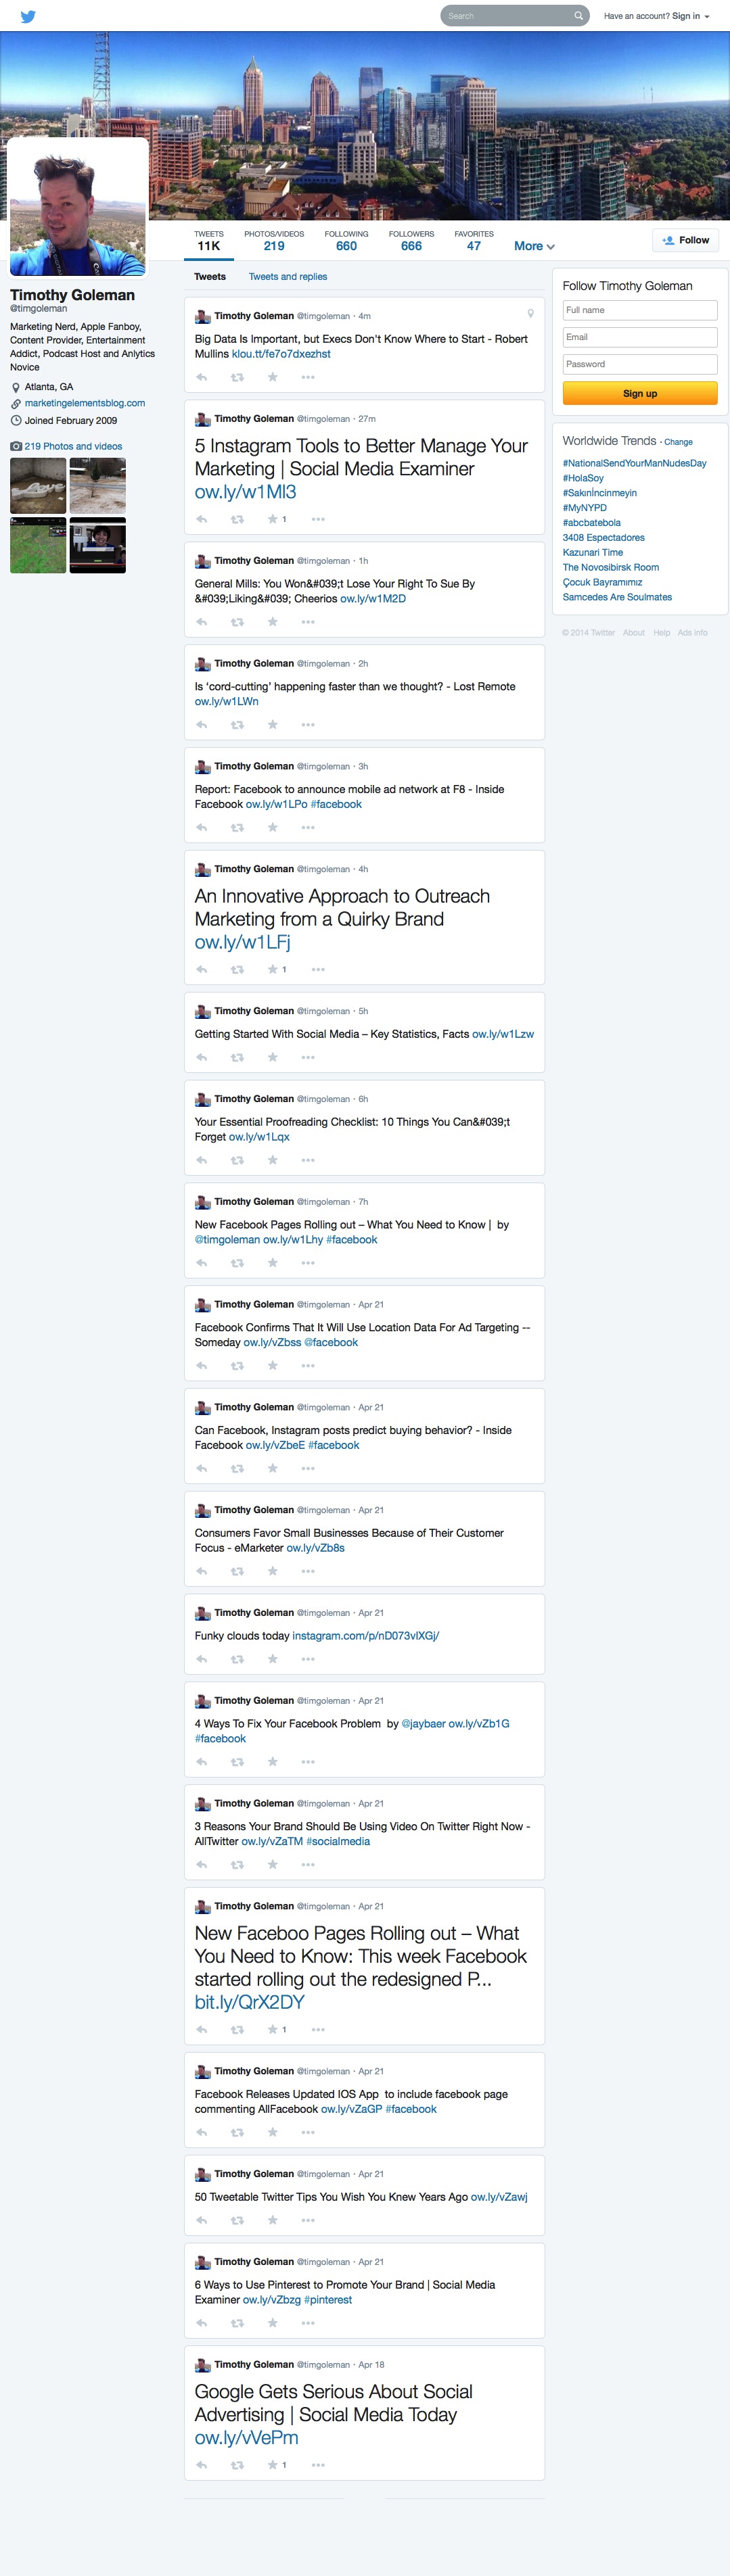The height and width of the screenshot is (2576, 730).
Task: Switch to the Tweets and replies tab
Action: (x=288, y=277)
